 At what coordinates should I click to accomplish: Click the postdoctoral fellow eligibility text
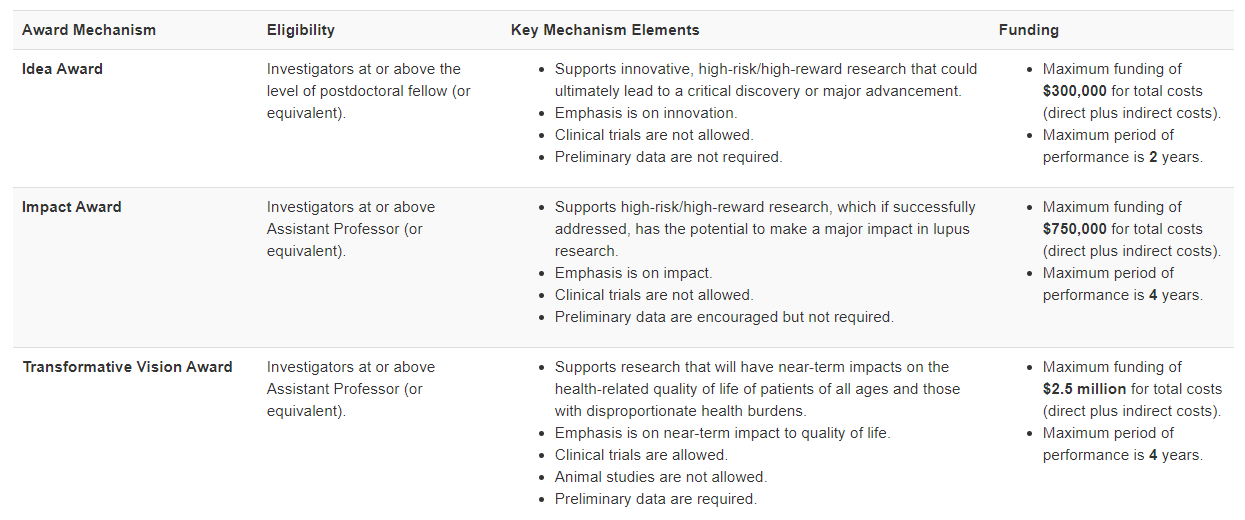pyautogui.click(x=368, y=91)
